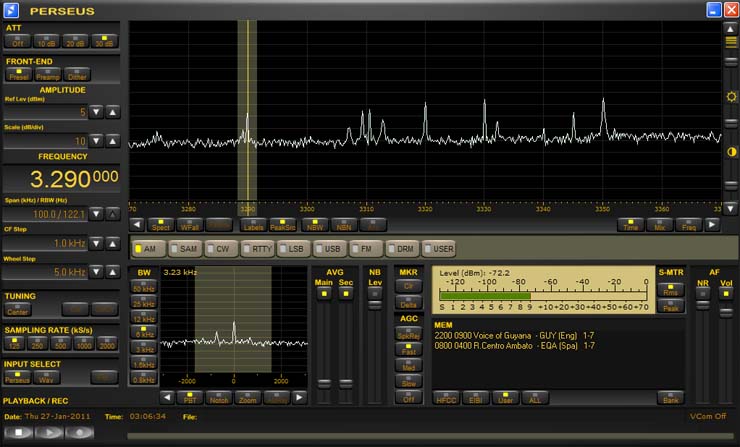Adjust the Vol volume slider handle

pyautogui.click(x=726, y=312)
